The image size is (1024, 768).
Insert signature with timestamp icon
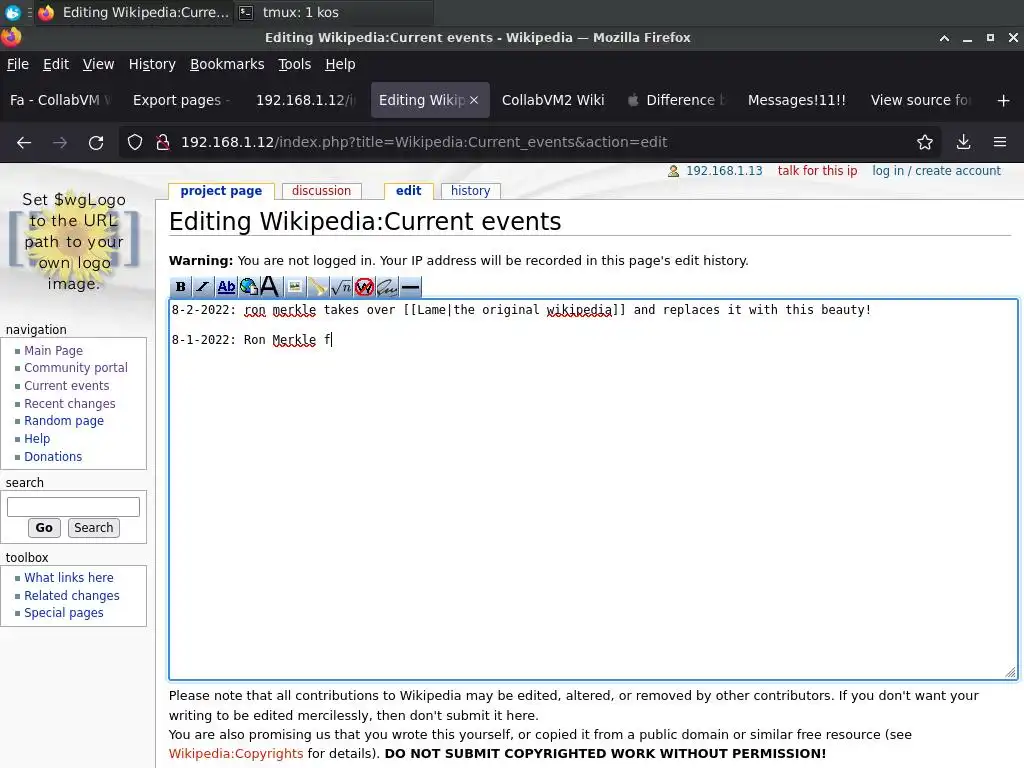pyautogui.click(x=387, y=287)
